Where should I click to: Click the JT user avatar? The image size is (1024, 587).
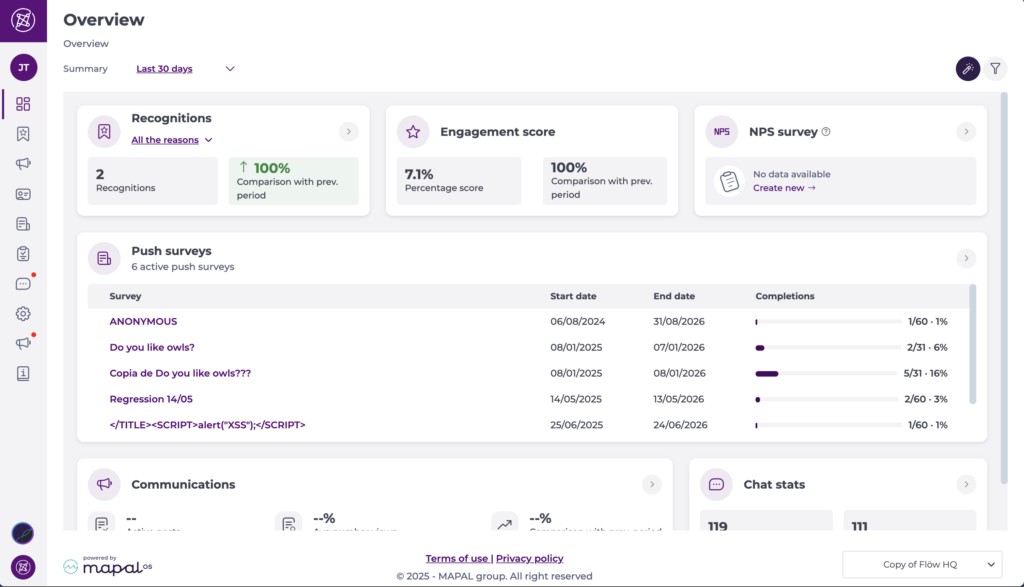point(23,68)
